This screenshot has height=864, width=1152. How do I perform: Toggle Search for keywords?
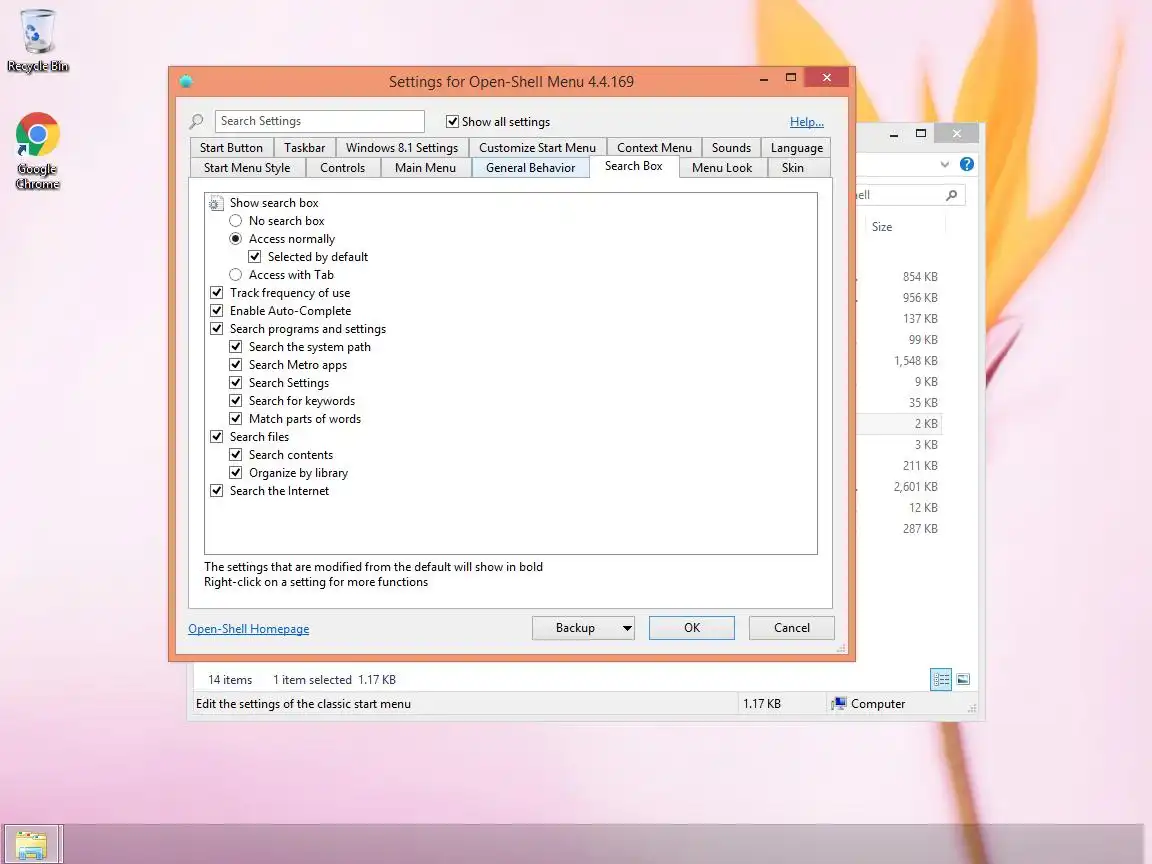(235, 400)
